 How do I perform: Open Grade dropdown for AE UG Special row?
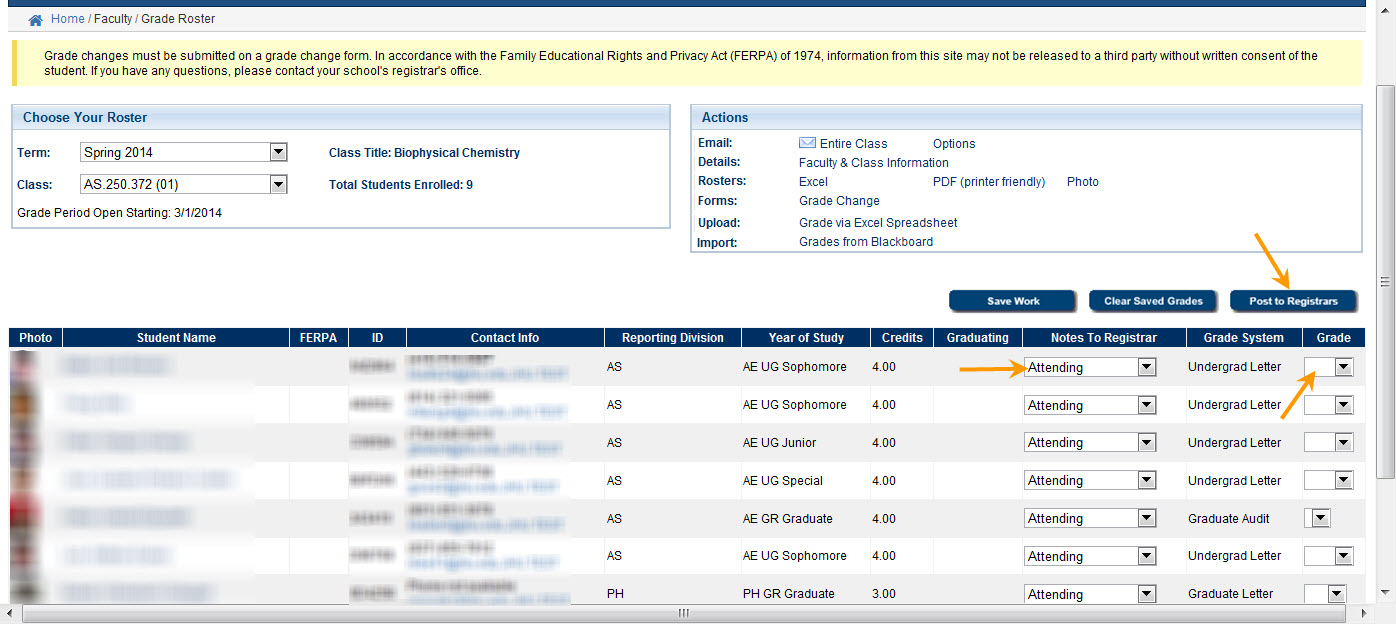tap(1329, 480)
